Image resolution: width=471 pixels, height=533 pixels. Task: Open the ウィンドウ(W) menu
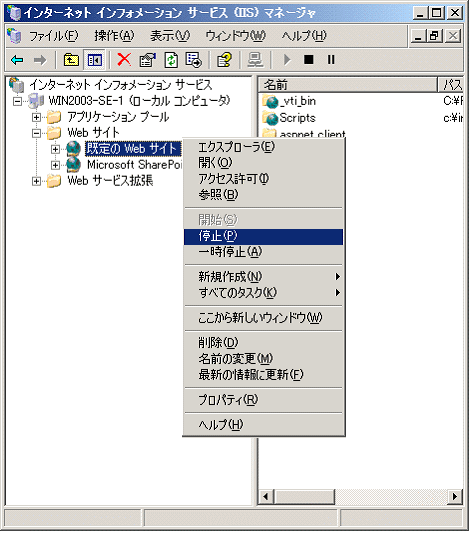click(235, 36)
